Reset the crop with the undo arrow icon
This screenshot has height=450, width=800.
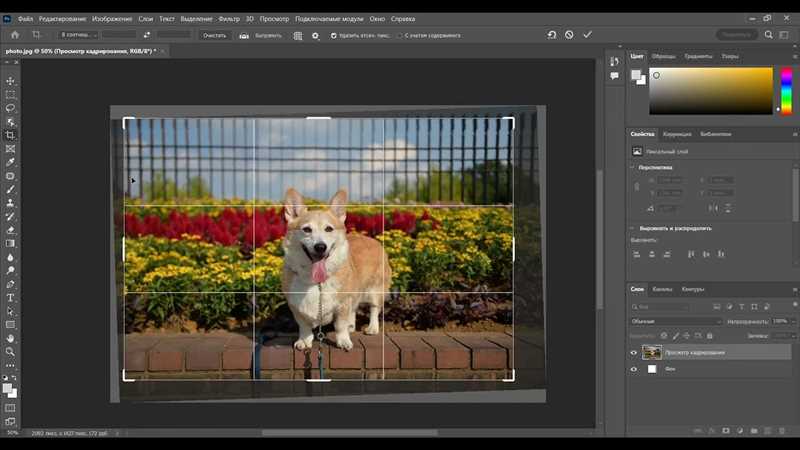[x=552, y=35]
